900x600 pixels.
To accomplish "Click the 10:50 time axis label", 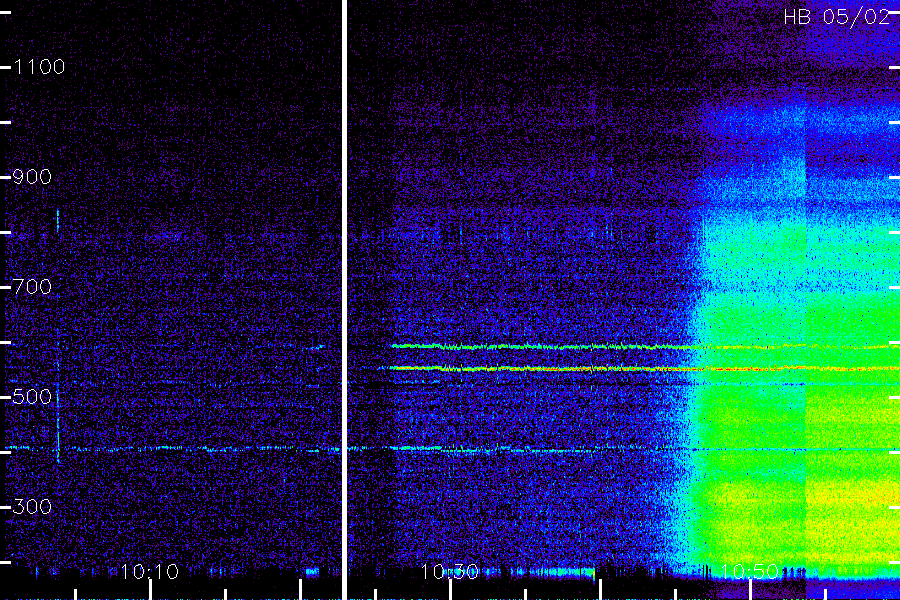I will tap(750, 572).
